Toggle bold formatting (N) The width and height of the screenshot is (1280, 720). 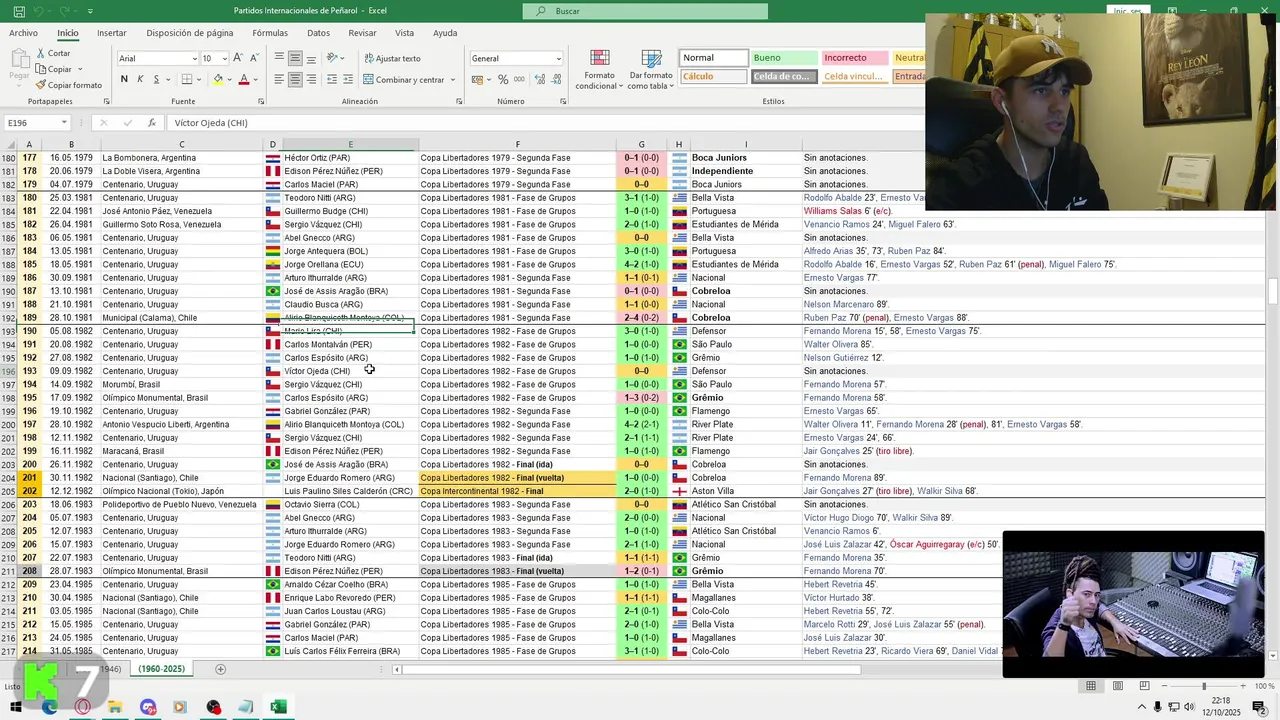point(124,79)
